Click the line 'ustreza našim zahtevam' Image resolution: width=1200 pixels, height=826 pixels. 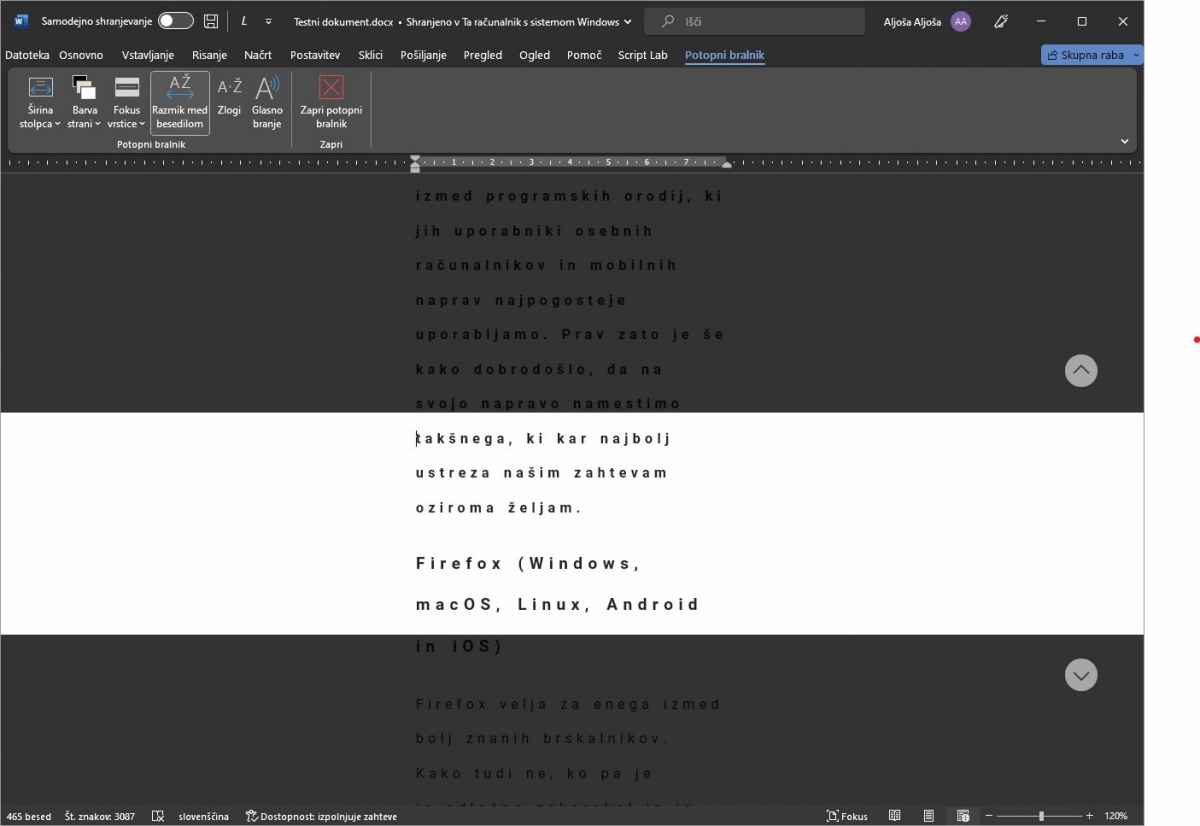coord(541,473)
